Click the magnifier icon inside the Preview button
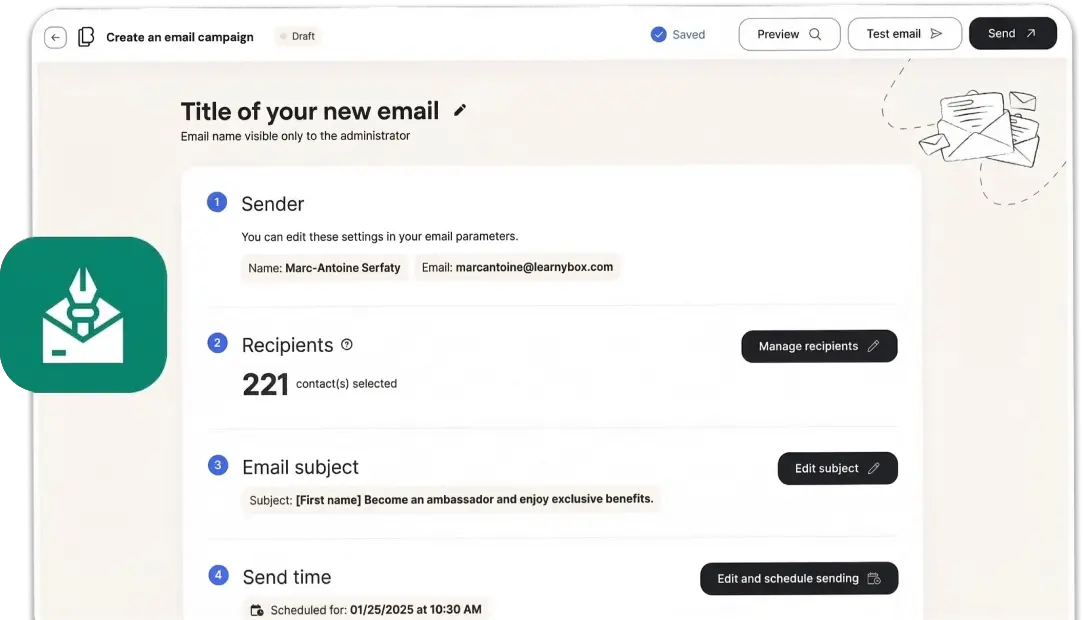The height and width of the screenshot is (620, 1083). (815, 33)
